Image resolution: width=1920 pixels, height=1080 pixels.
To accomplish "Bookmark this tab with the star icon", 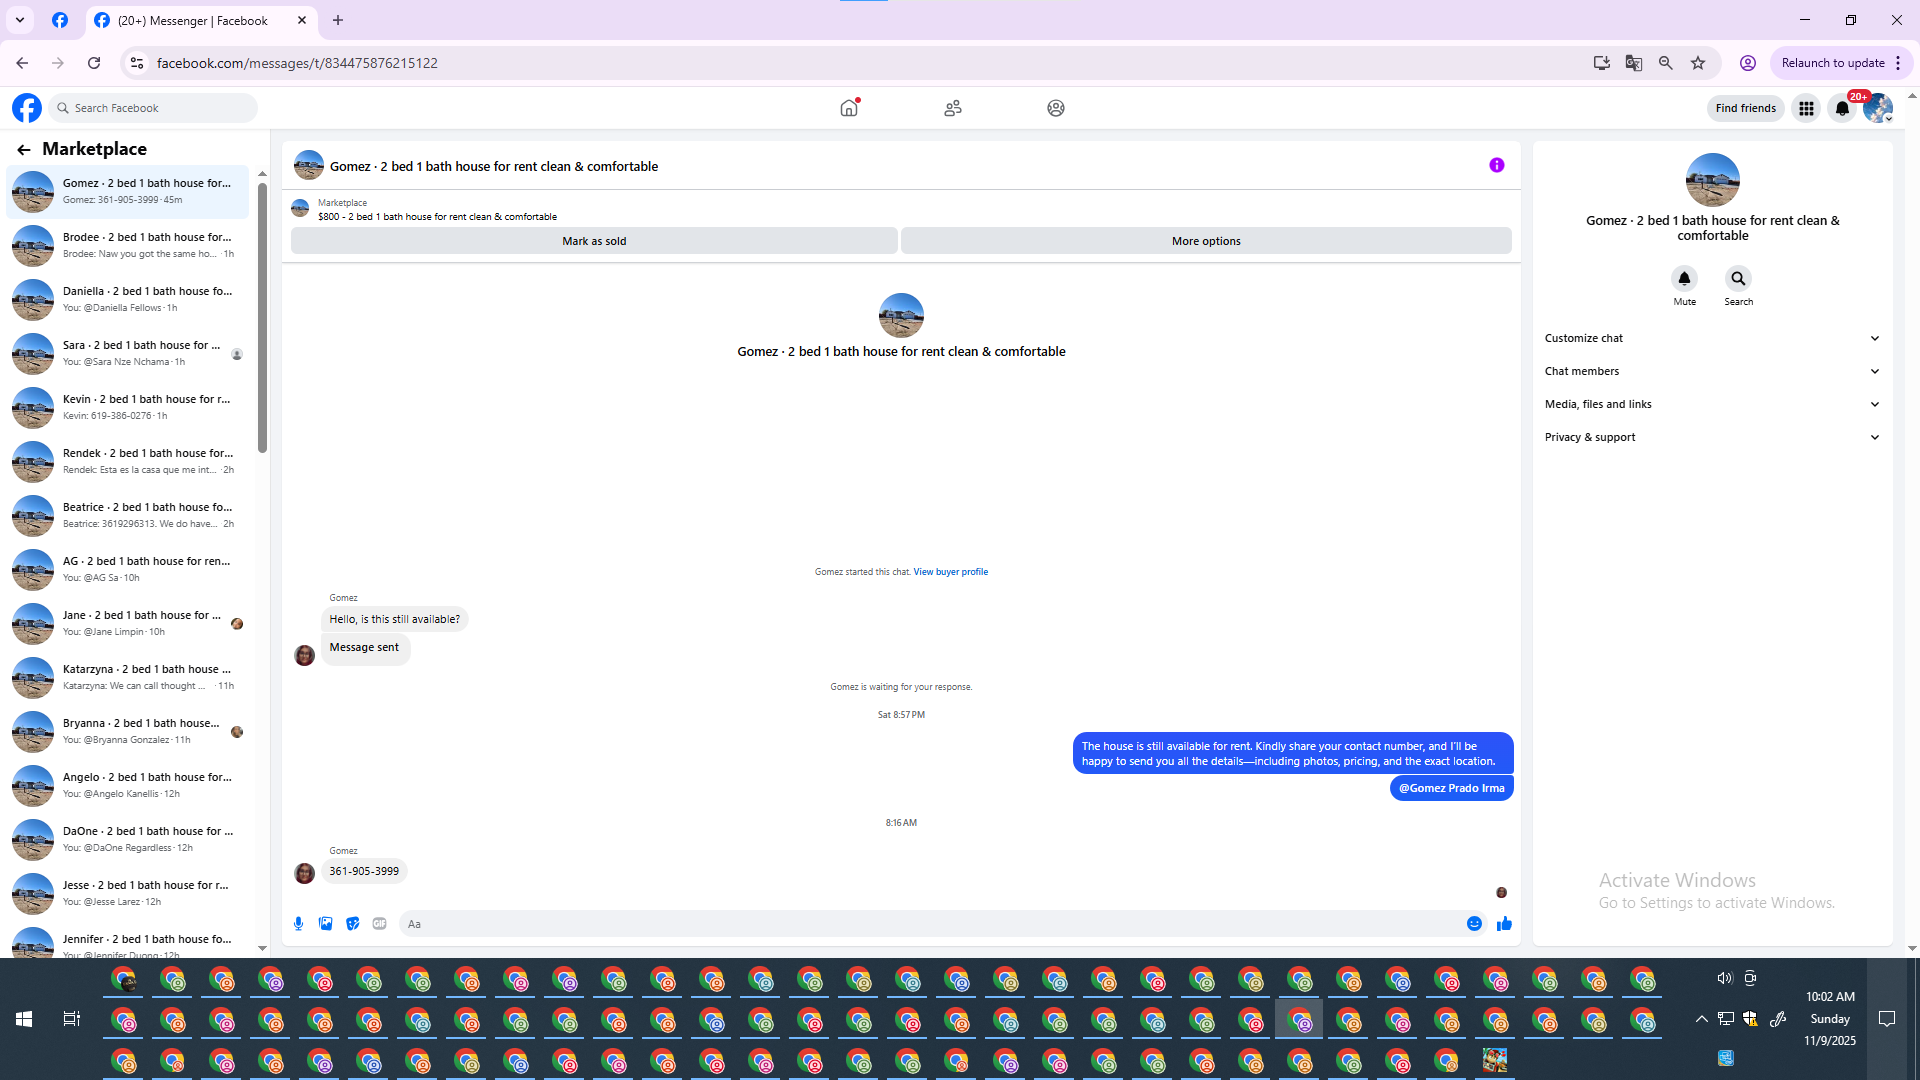I will [x=1698, y=63].
